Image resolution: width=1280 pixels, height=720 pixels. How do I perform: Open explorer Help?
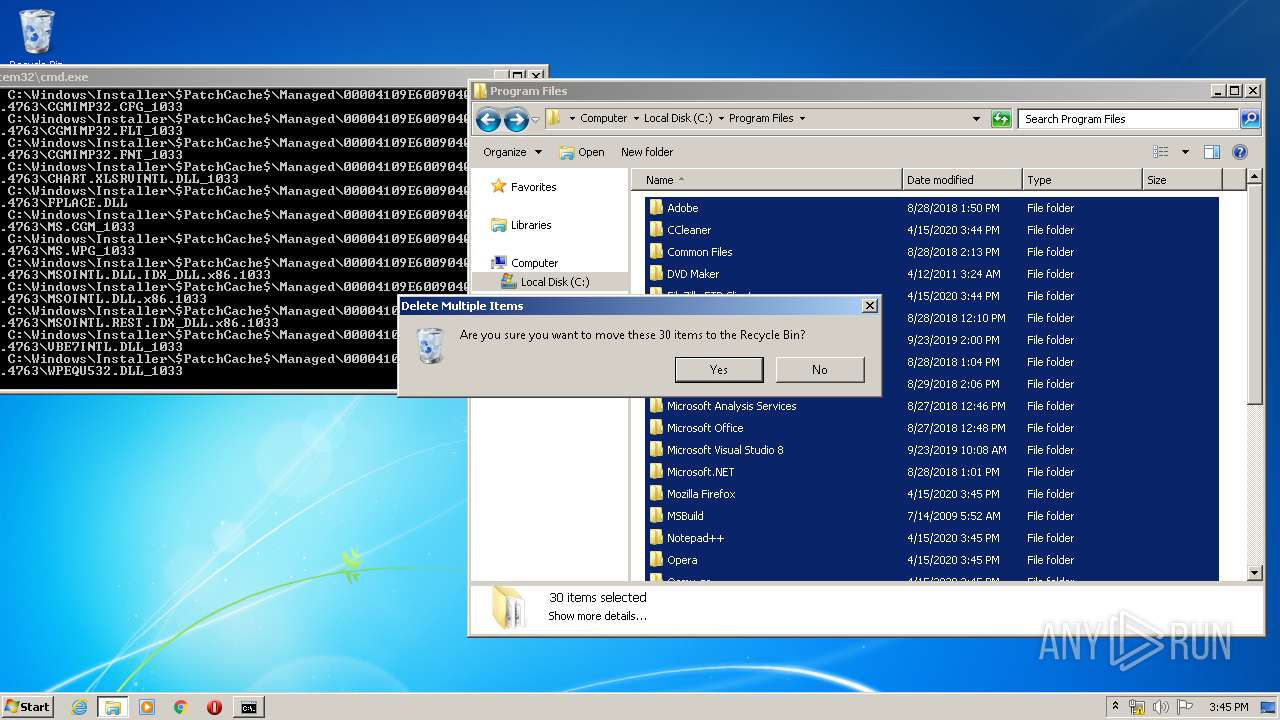click(x=1240, y=152)
